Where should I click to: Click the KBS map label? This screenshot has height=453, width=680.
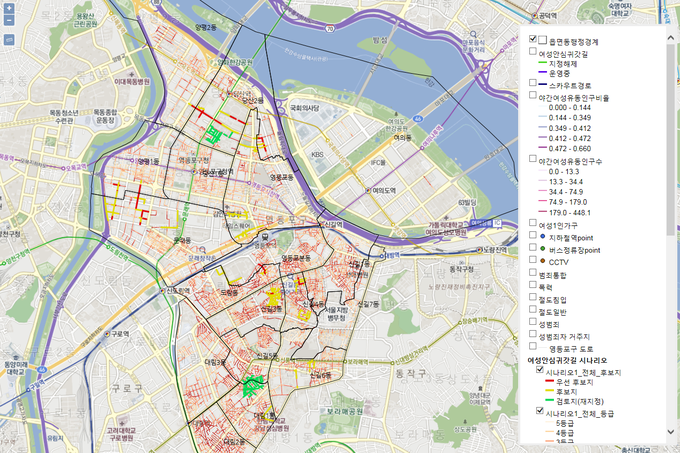[317, 155]
